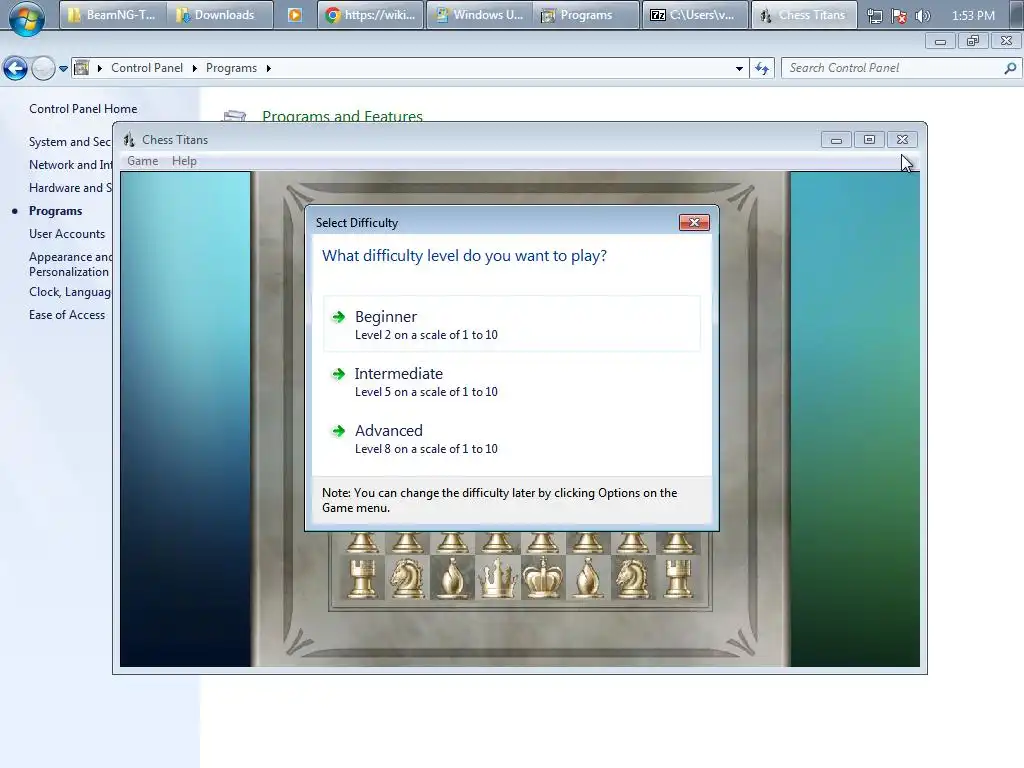Switch to Programs taskbar item

[x=586, y=15]
